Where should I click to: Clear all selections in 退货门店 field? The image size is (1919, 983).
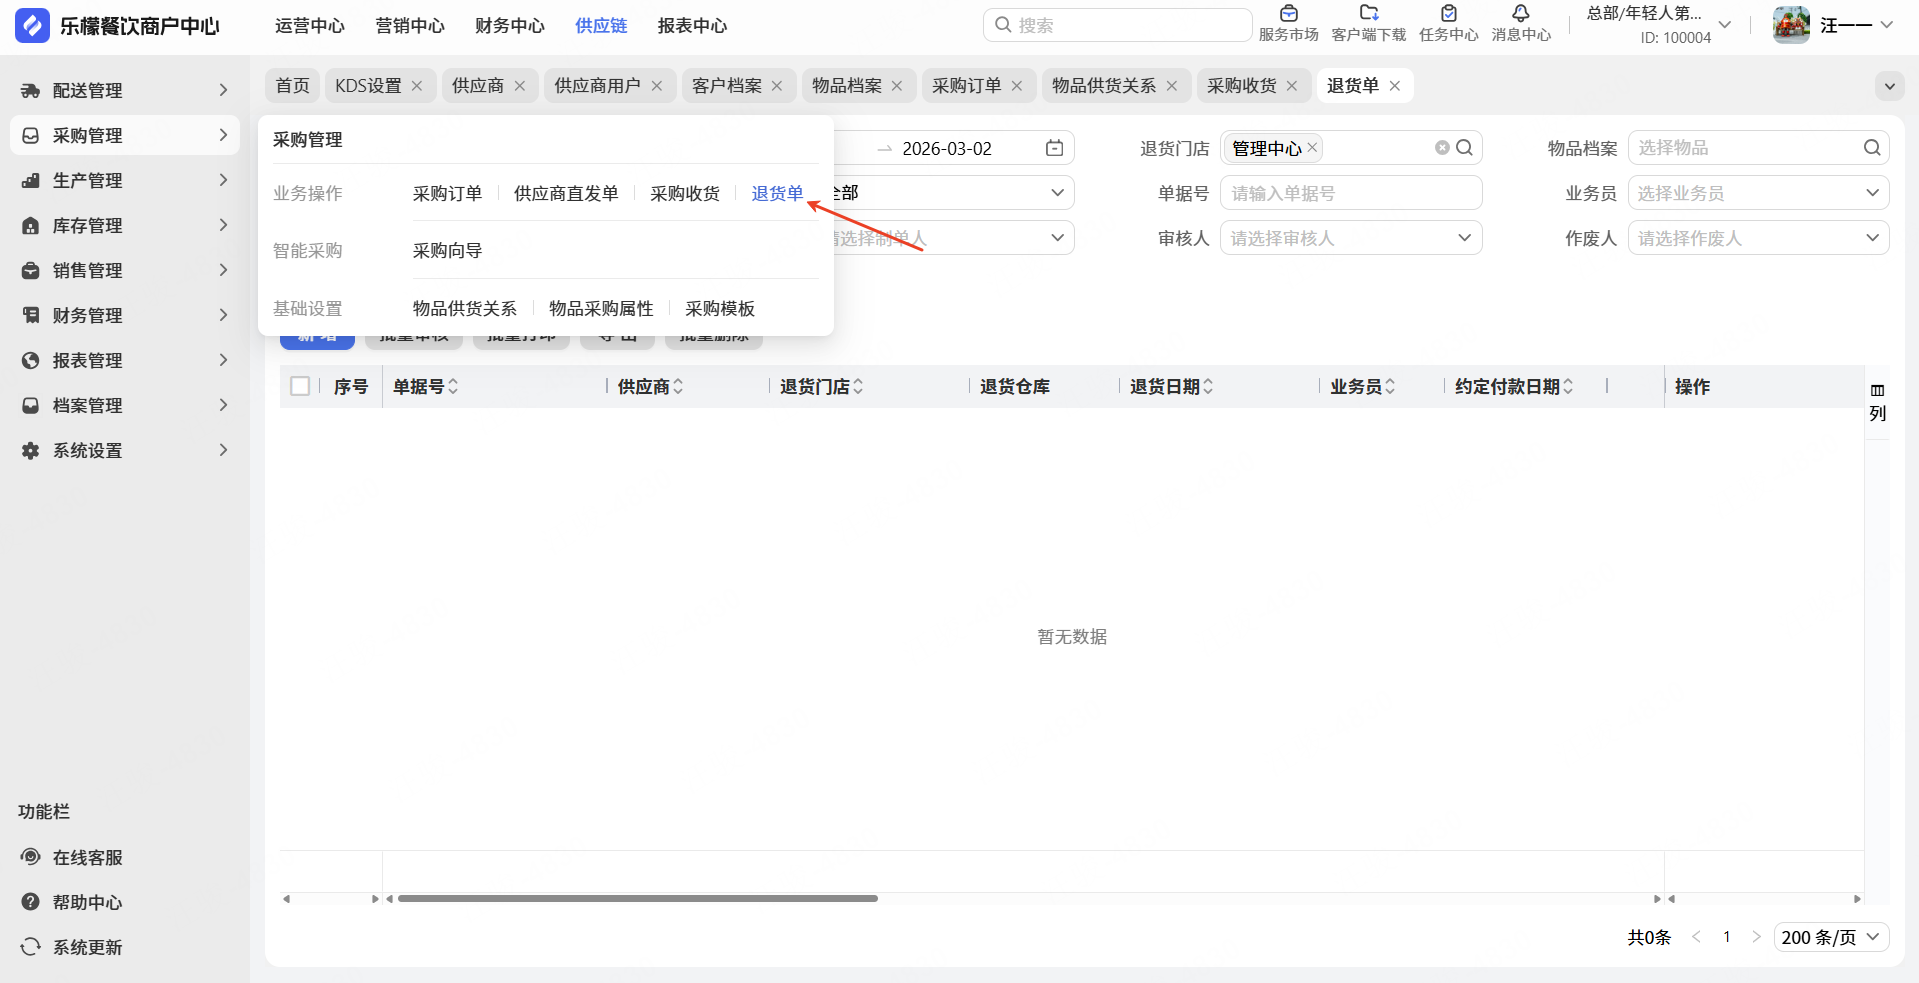click(x=1442, y=148)
